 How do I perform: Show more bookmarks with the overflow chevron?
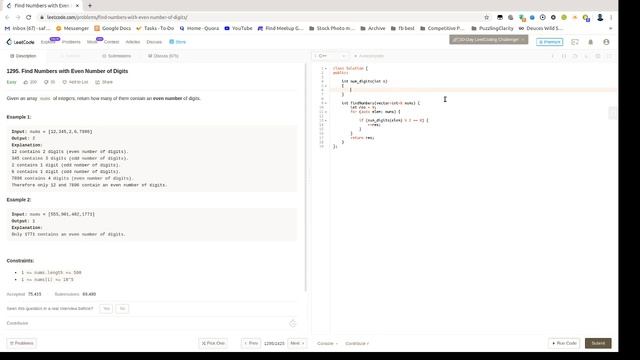tap(611, 28)
